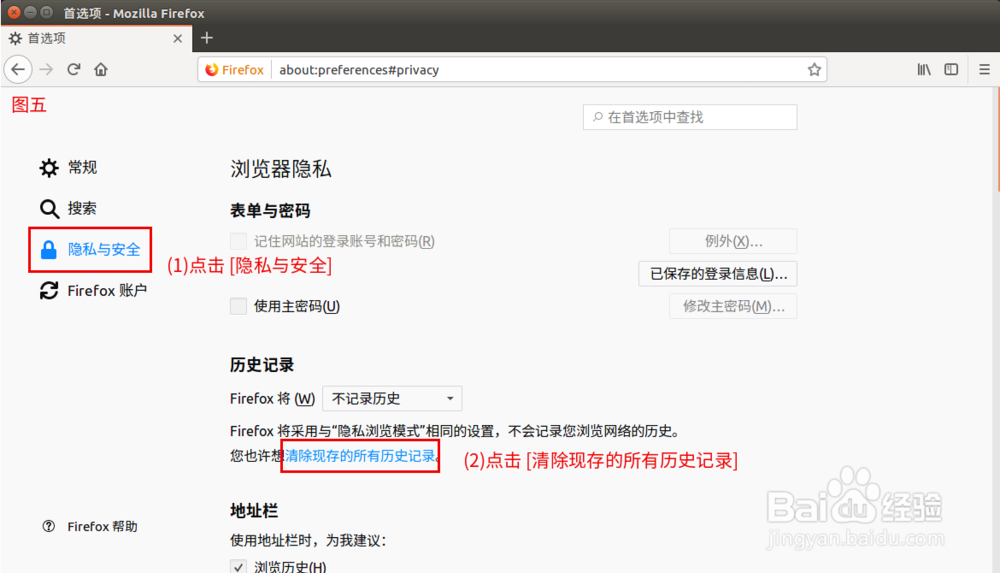Click 清除现存的所有历史记录 link
The width and height of the screenshot is (1000, 573).
(360, 456)
